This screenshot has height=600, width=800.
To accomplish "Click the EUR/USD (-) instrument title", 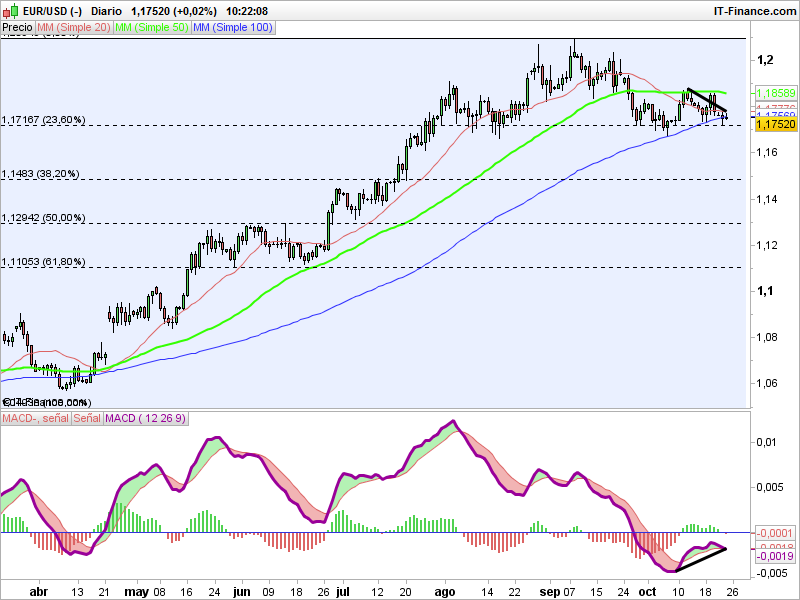I will click(x=53, y=11).
